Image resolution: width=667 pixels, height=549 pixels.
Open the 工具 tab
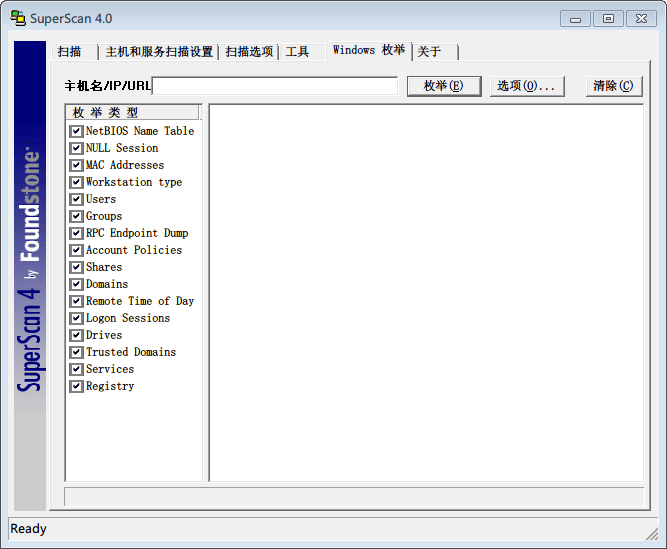coord(298,52)
